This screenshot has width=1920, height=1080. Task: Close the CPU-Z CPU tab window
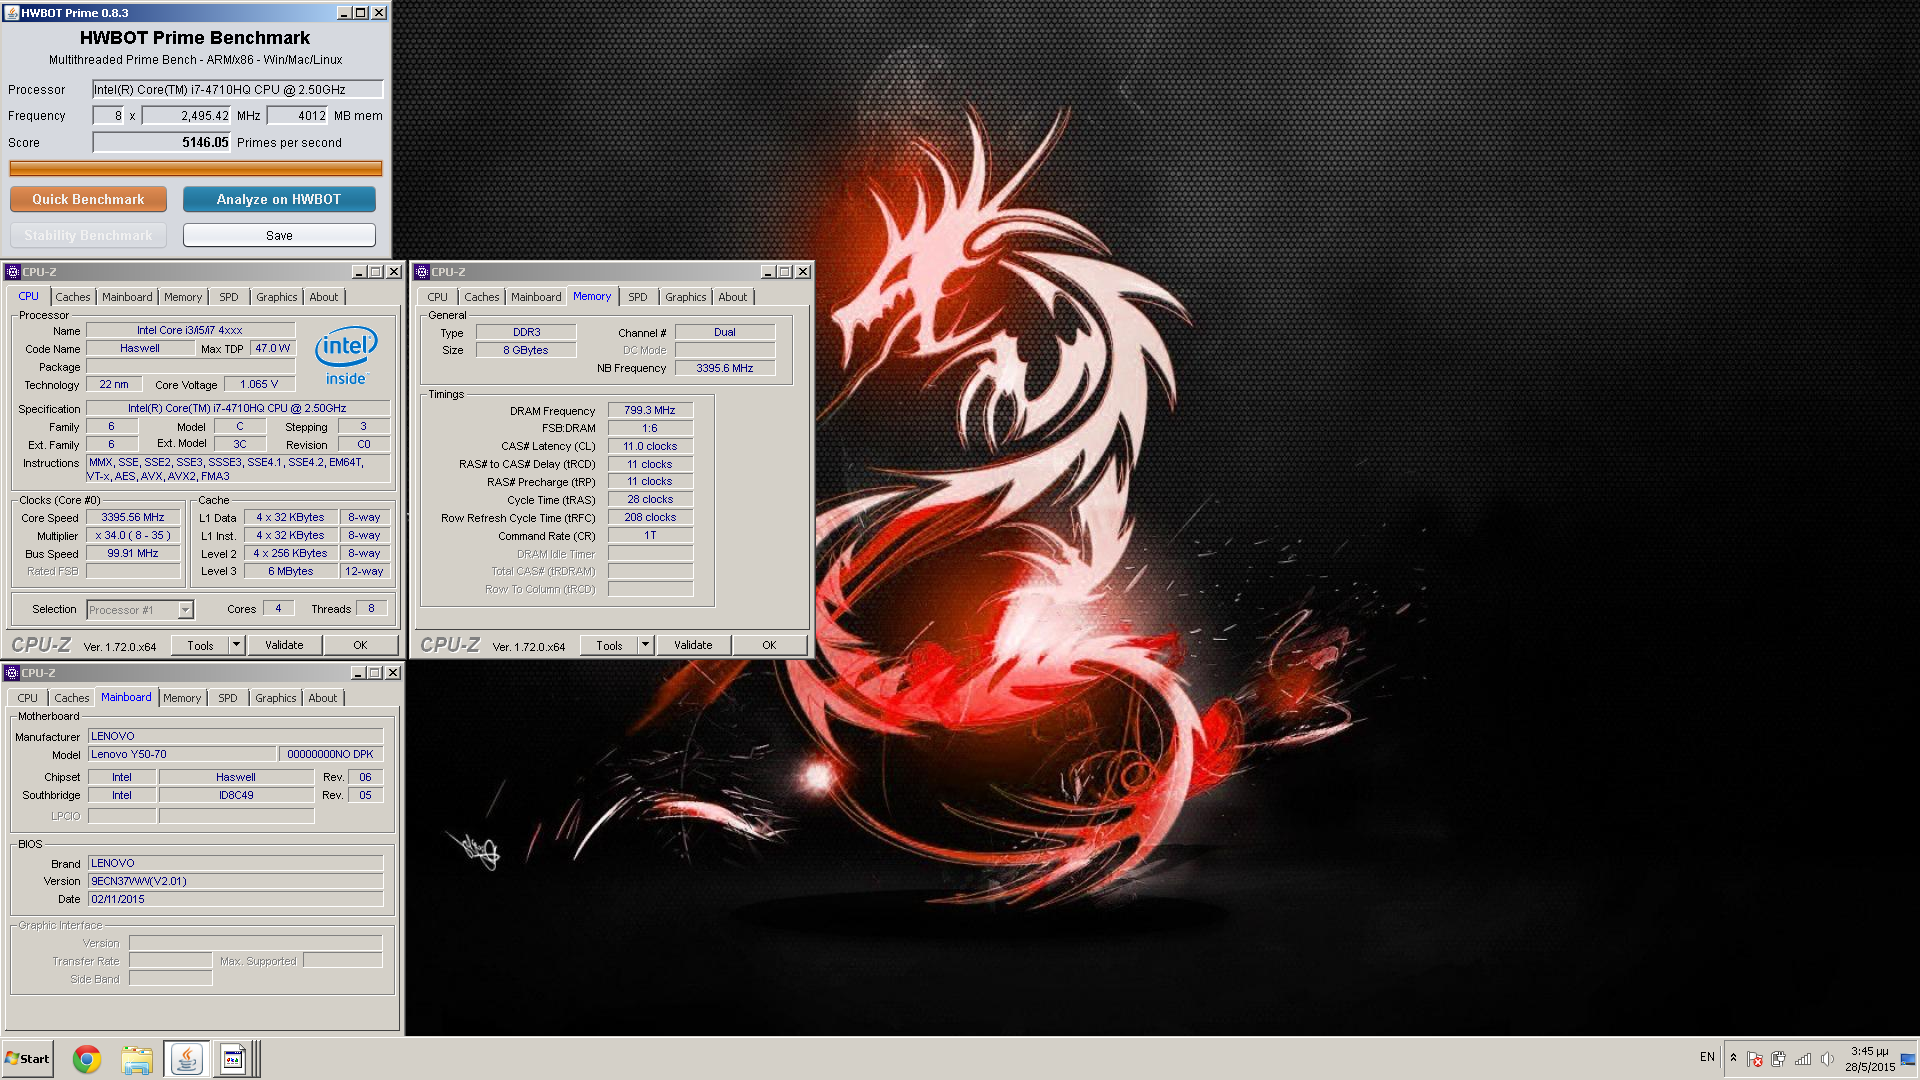tap(394, 272)
